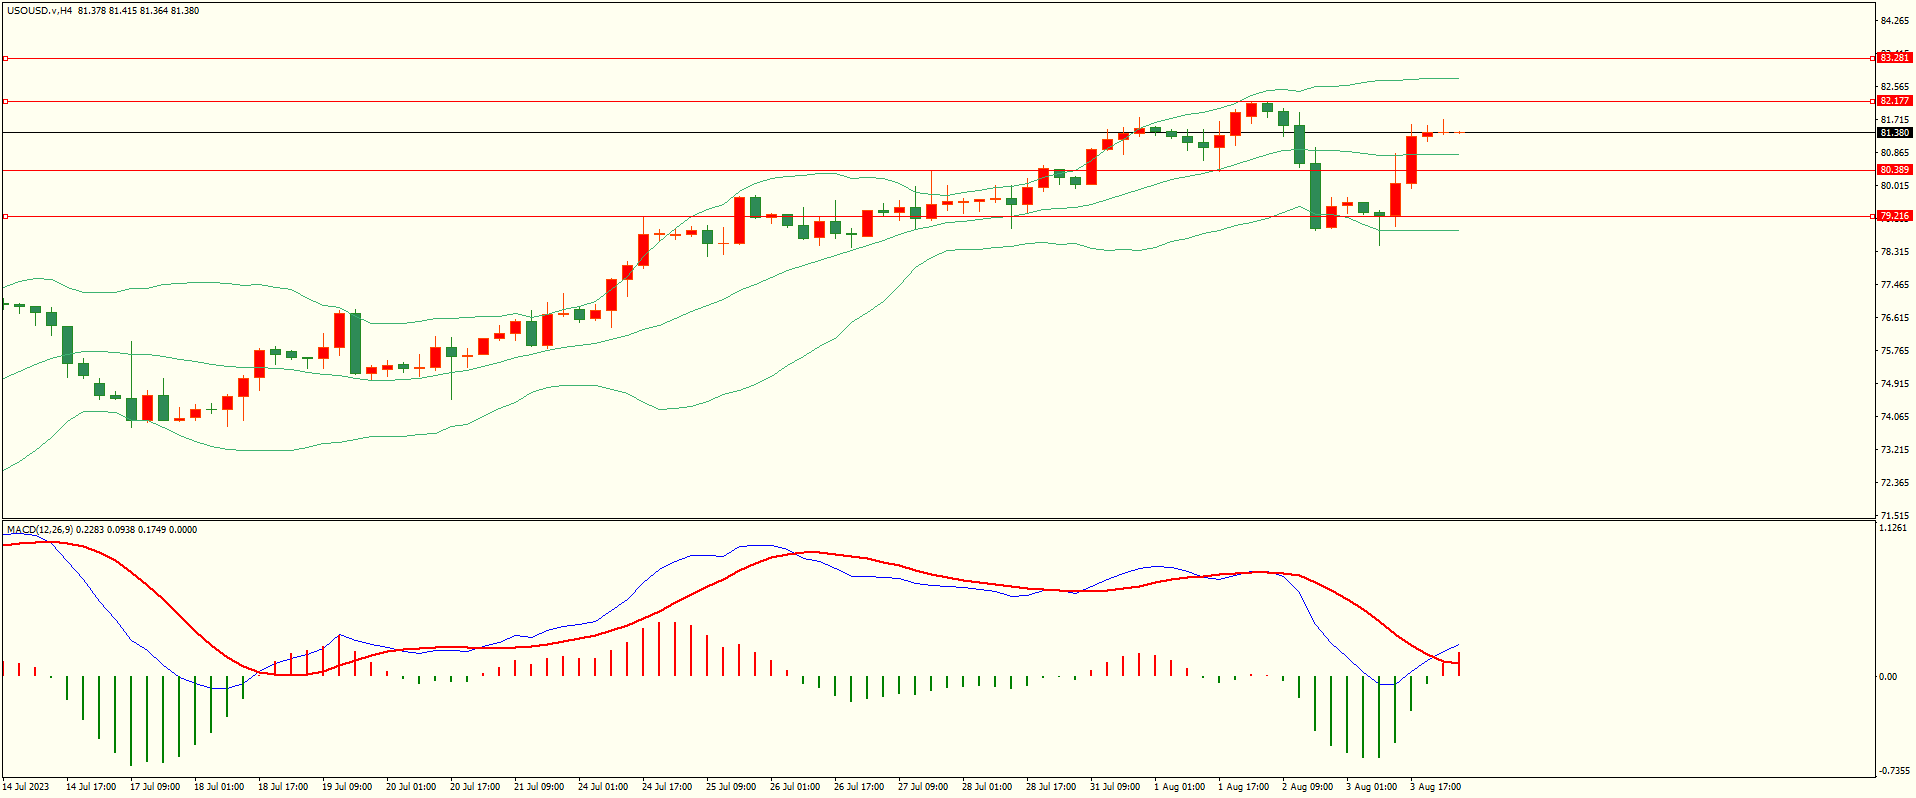Image resolution: width=1916 pixels, height=798 pixels.
Task: Click the 1.1261 value on MACD scale
Action: 1894,528
